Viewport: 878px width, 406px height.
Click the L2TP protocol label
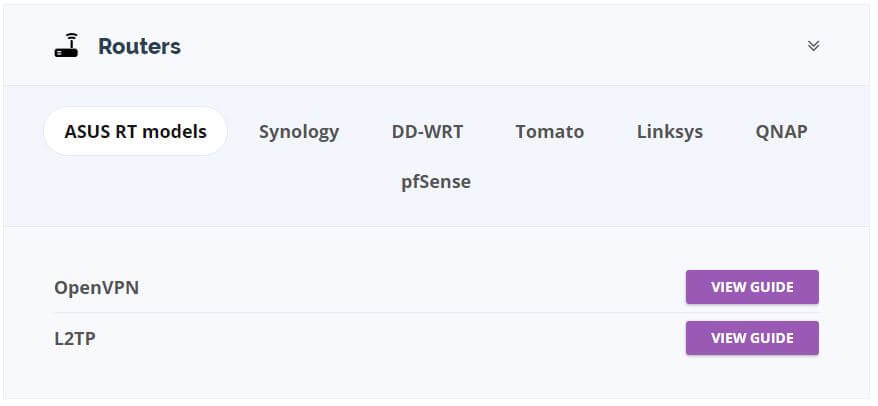(x=74, y=339)
